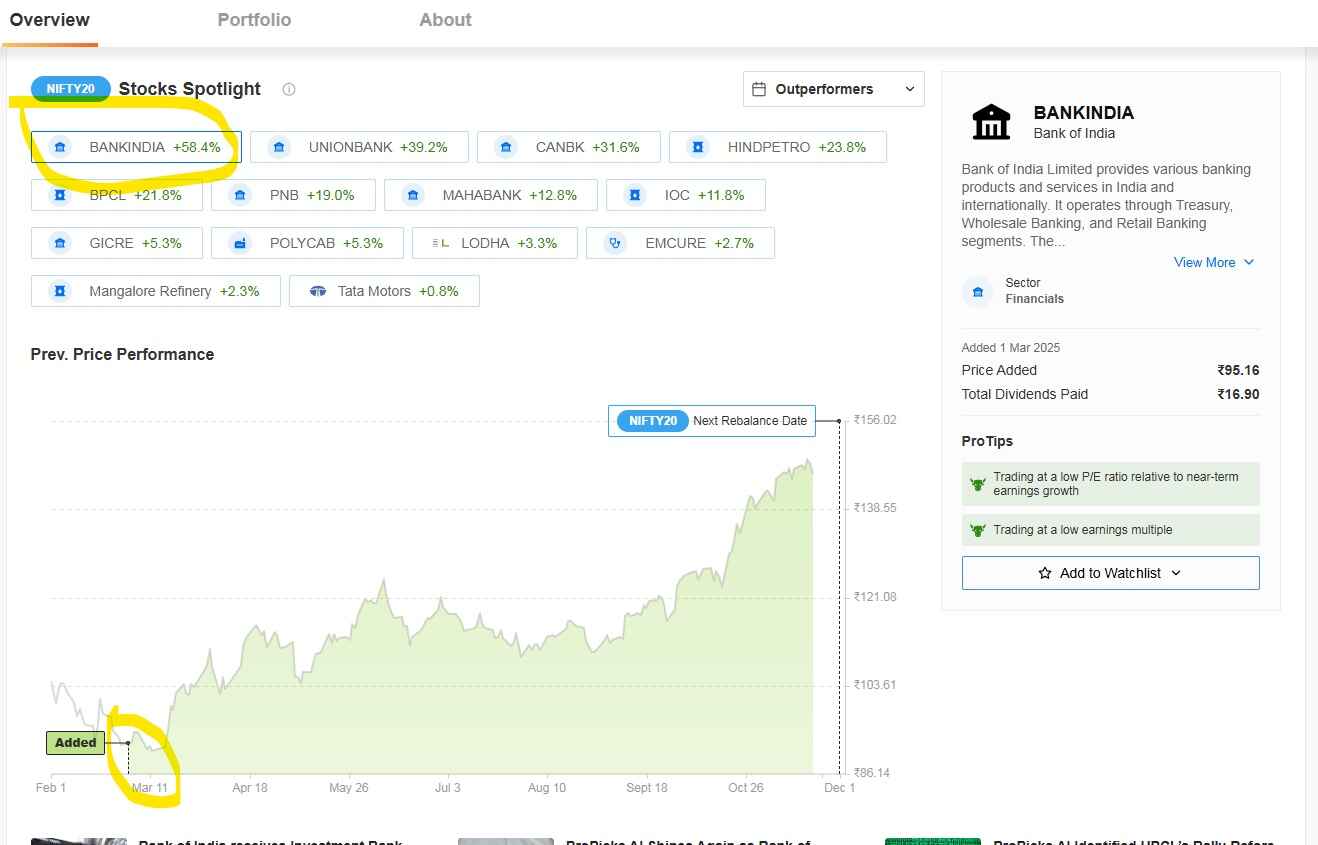Click the UNIONBANK stock chip icon
The image size is (1318, 845).
[x=278, y=146]
